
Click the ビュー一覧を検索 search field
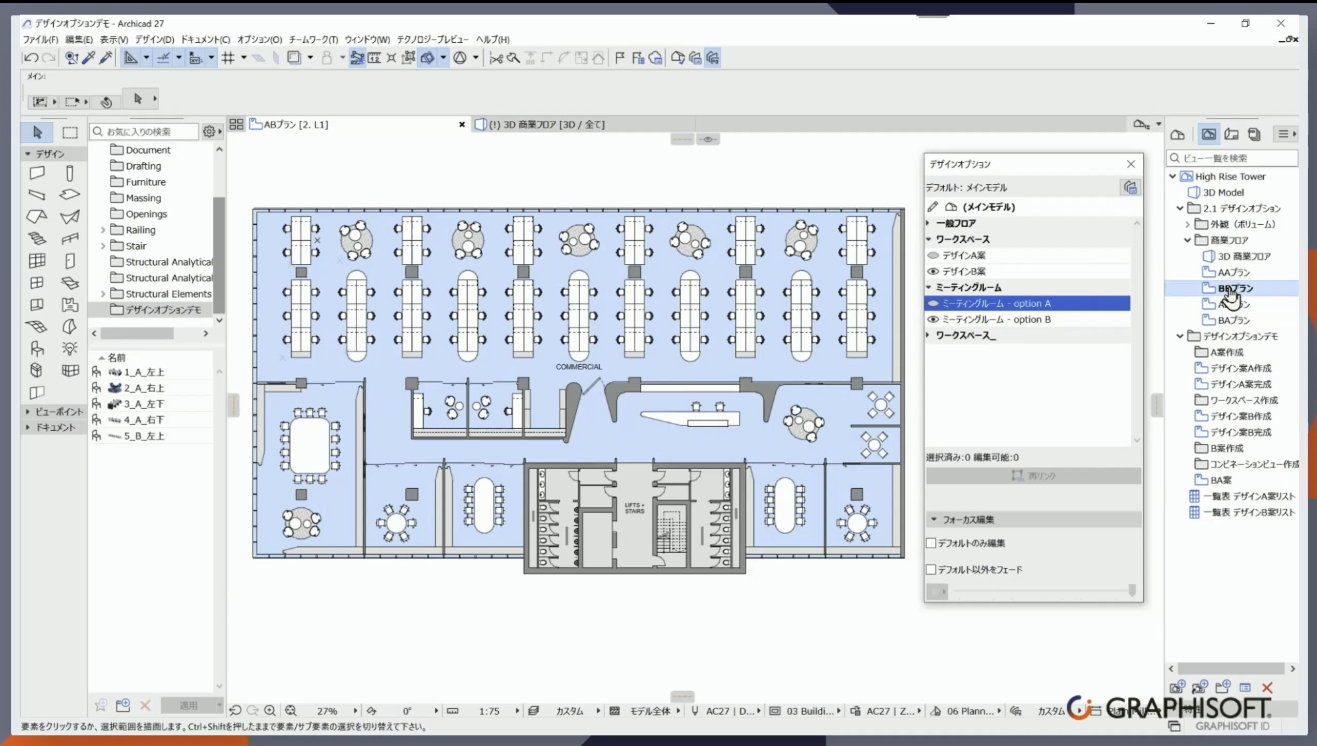coord(1230,157)
